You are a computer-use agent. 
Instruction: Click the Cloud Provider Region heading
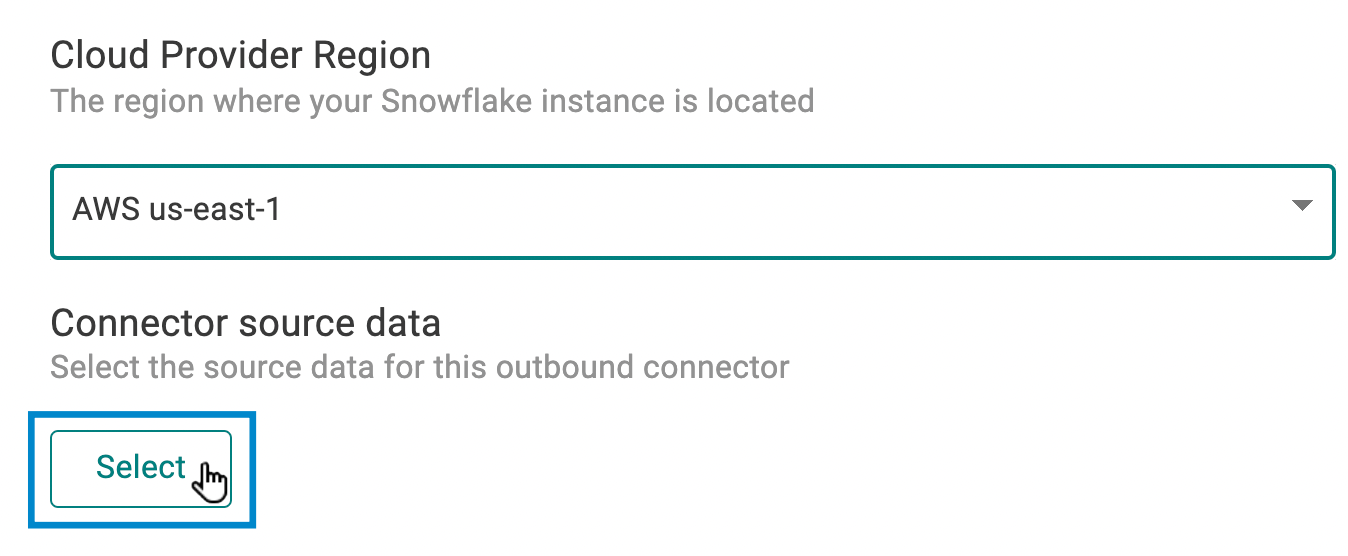(x=241, y=56)
